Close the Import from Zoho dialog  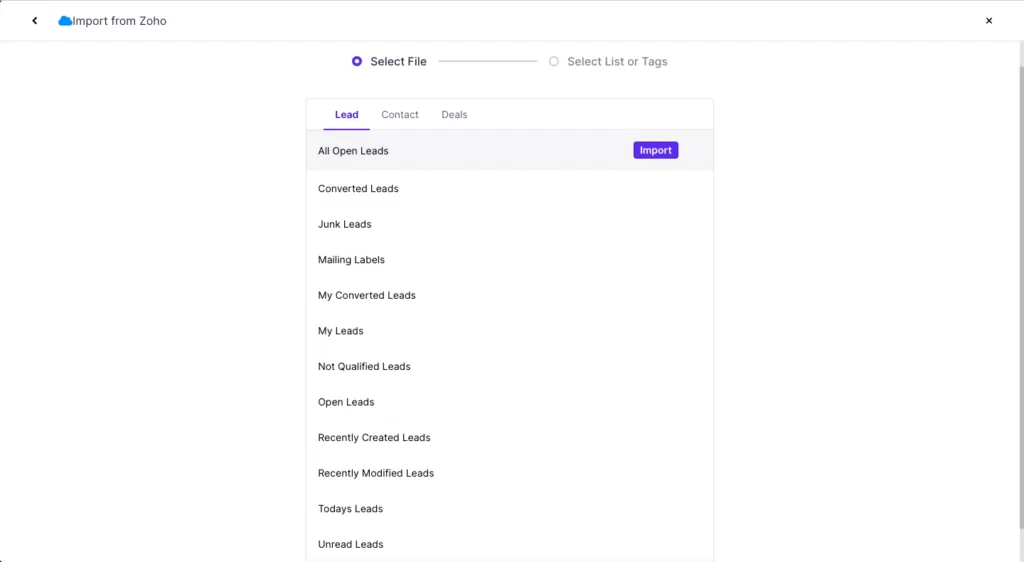pos(989,21)
